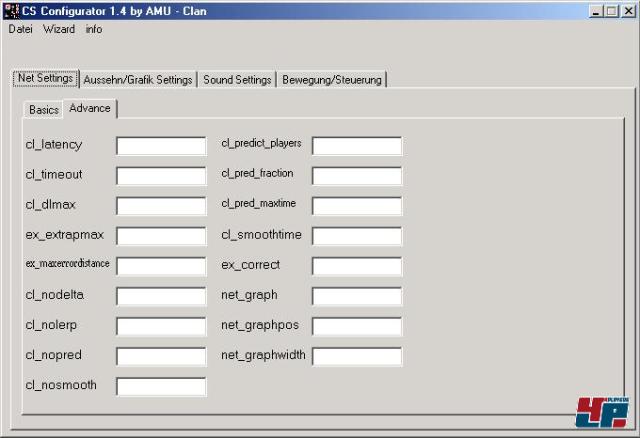Viewport: 640px width, 438px height.
Task: Click the cl_dlmax input field
Action: click(161, 206)
